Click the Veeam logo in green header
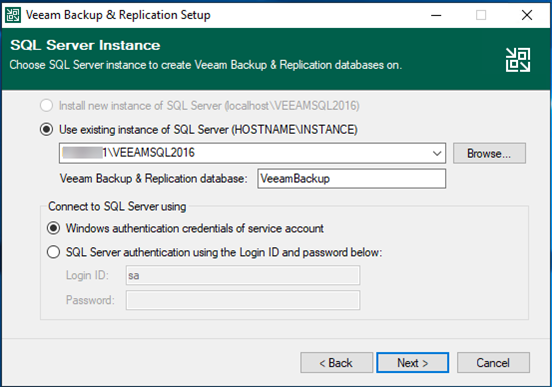This screenshot has width=552, height=387. 518,60
